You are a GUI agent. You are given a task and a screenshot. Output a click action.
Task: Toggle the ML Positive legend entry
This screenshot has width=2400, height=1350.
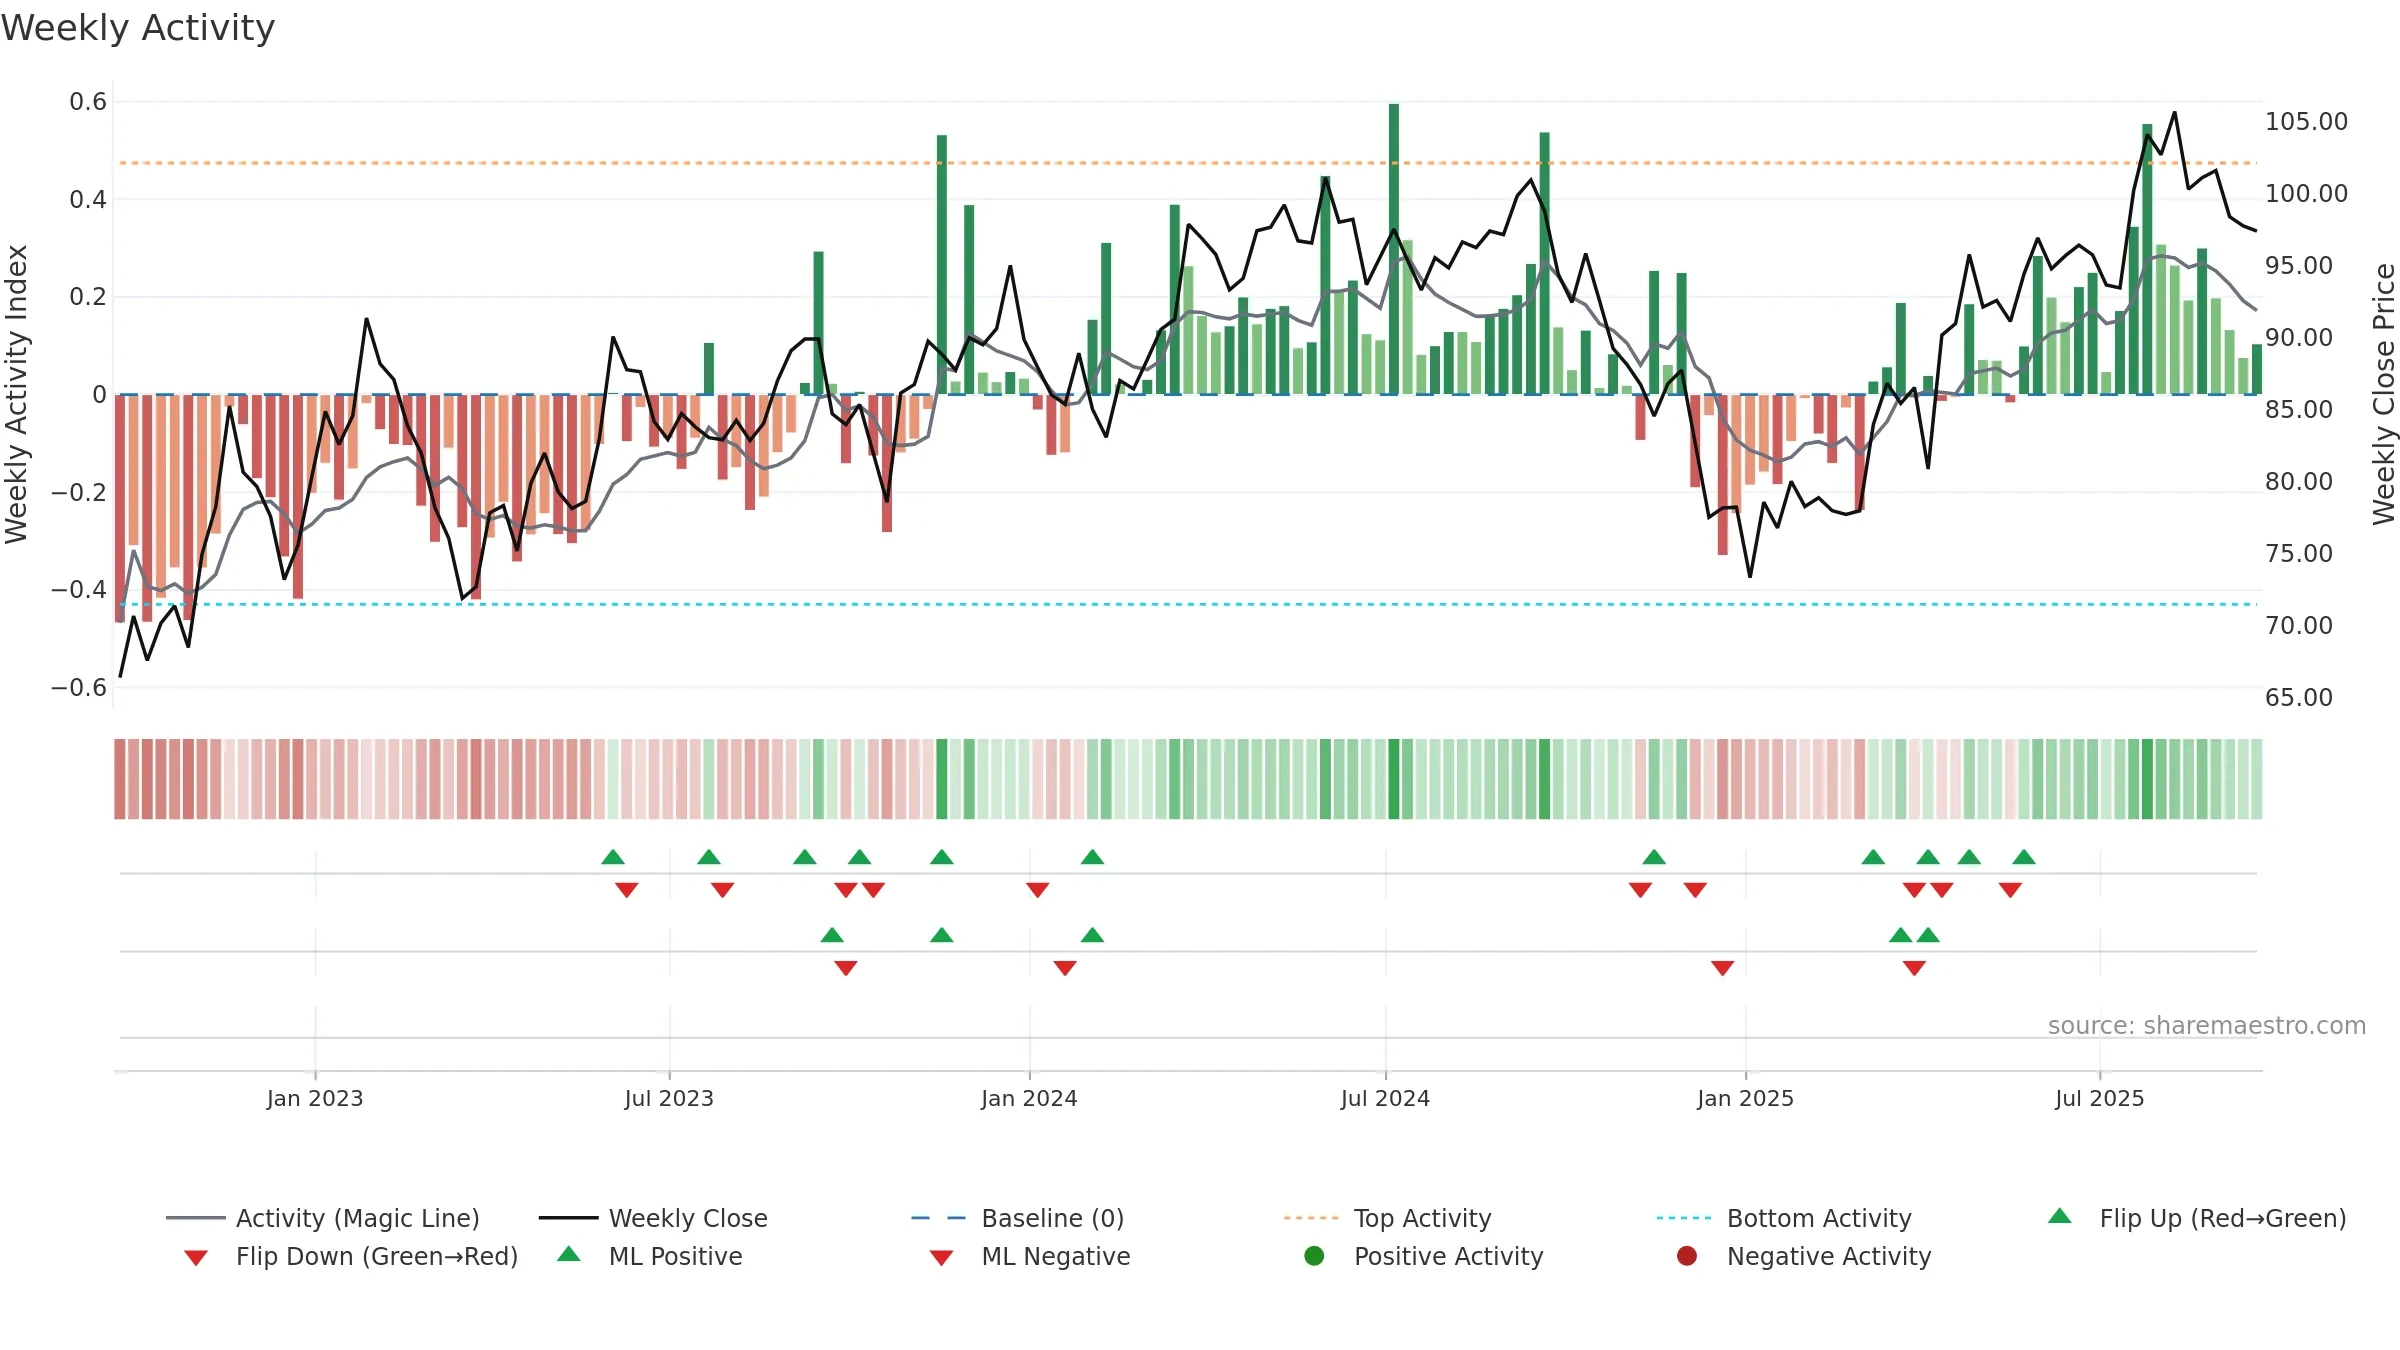(650, 1256)
